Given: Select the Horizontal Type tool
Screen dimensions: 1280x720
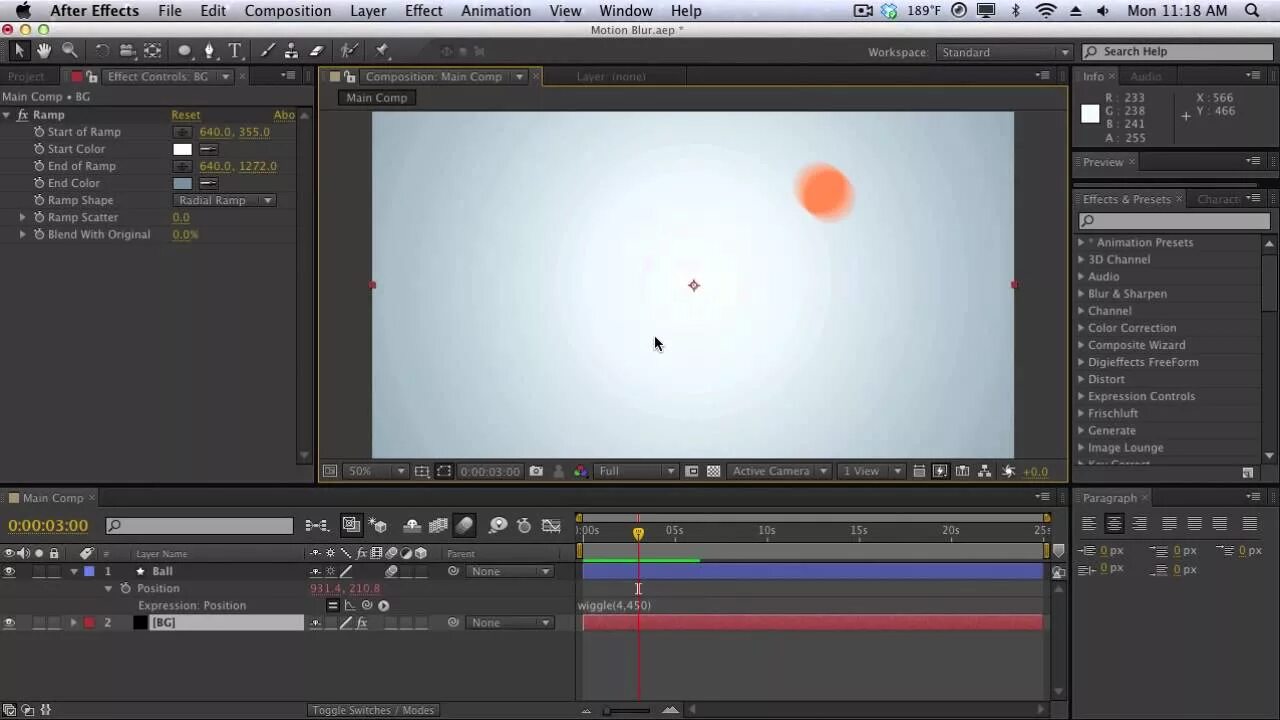Looking at the screenshot, I should click(235, 51).
